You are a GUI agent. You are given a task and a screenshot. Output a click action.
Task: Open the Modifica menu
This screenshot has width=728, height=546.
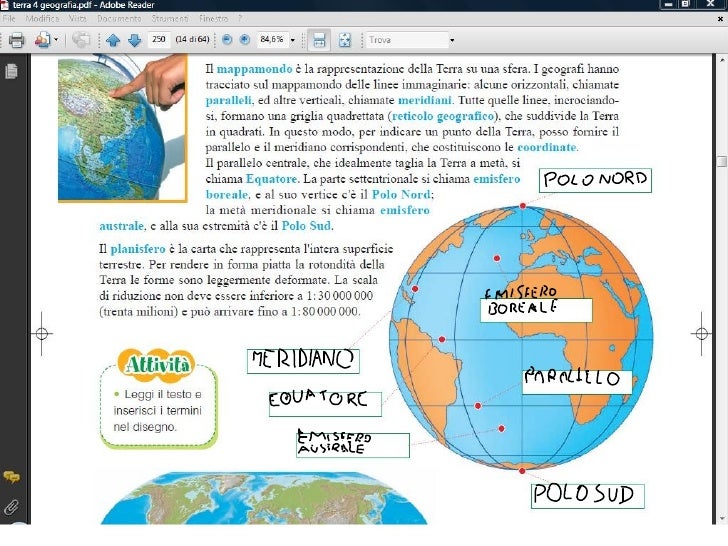tap(42, 19)
